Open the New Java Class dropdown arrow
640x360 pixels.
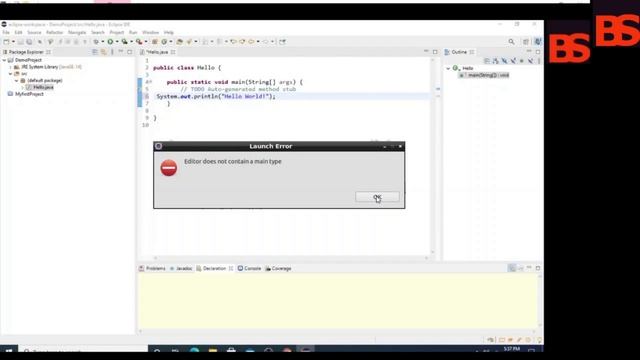171,42
